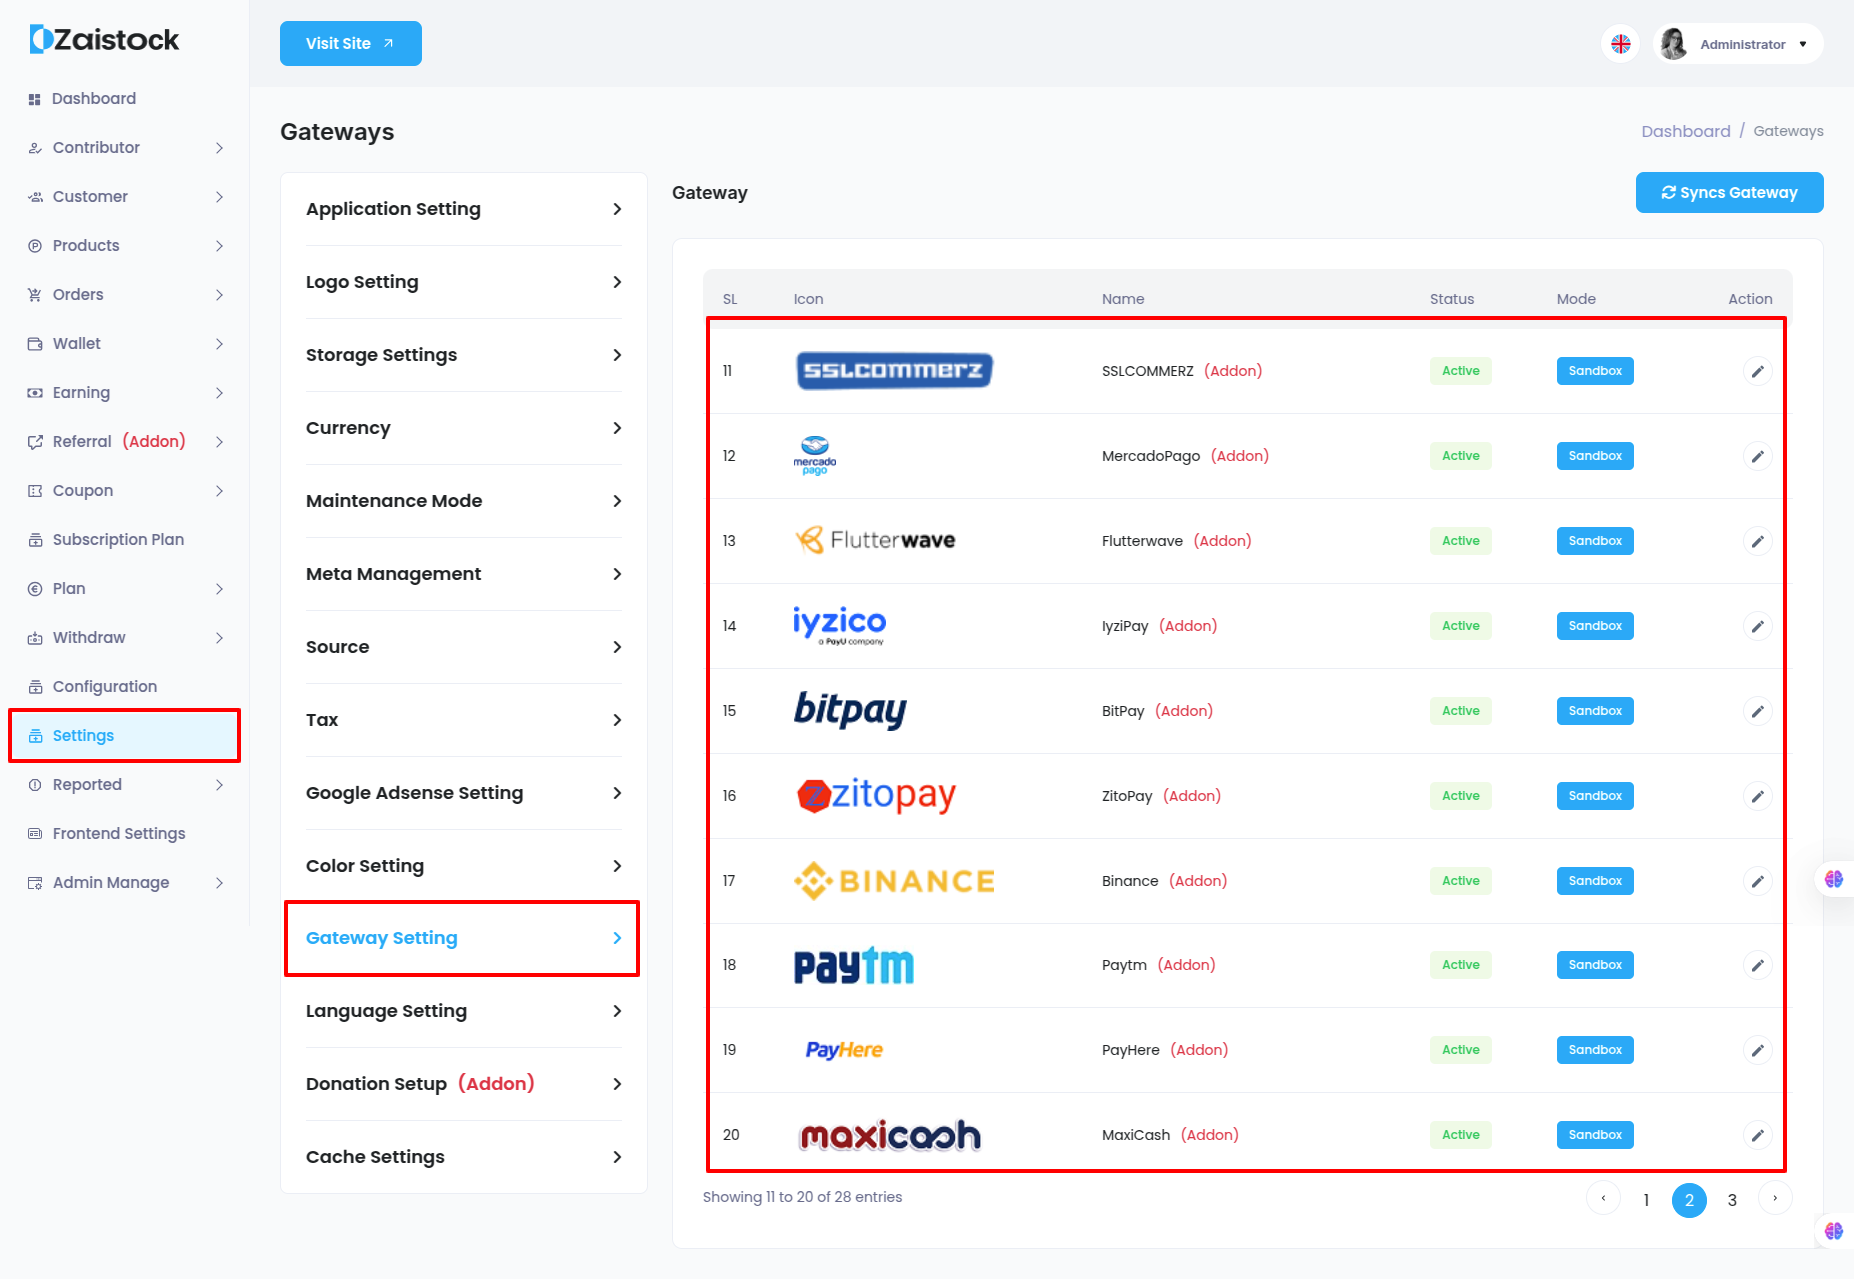Image resolution: width=1854 pixels, height=1280 pixels.
Task: Open Color Setting section
Action: [x=463, y=866]
